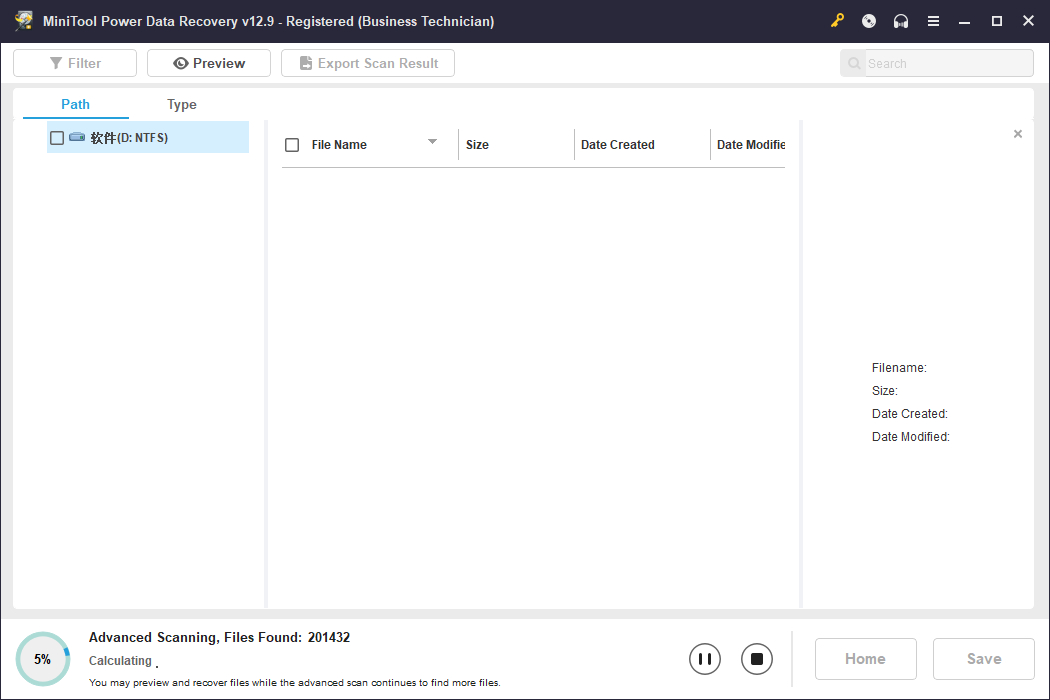The image size is (1050, 700).
Task: Click the search magnifier icon
Action: (854, 64)
